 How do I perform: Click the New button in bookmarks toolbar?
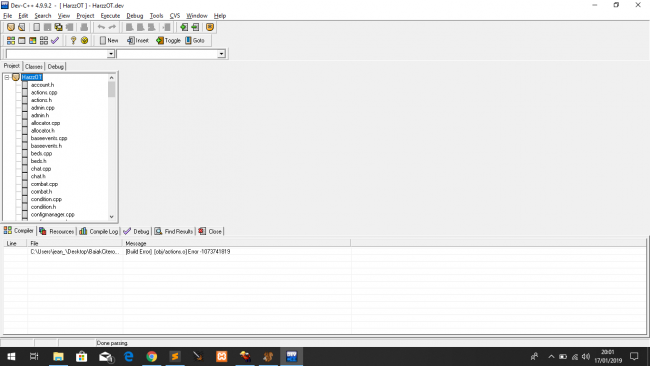point(109,41)
